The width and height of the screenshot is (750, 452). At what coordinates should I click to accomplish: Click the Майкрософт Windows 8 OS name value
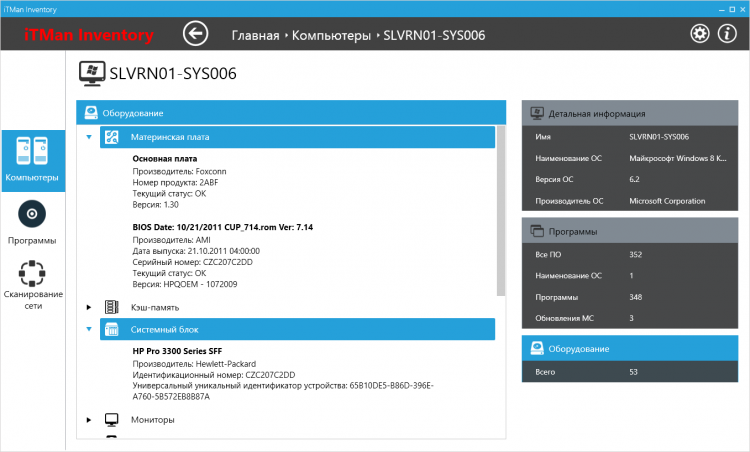[x=677, y=158]
